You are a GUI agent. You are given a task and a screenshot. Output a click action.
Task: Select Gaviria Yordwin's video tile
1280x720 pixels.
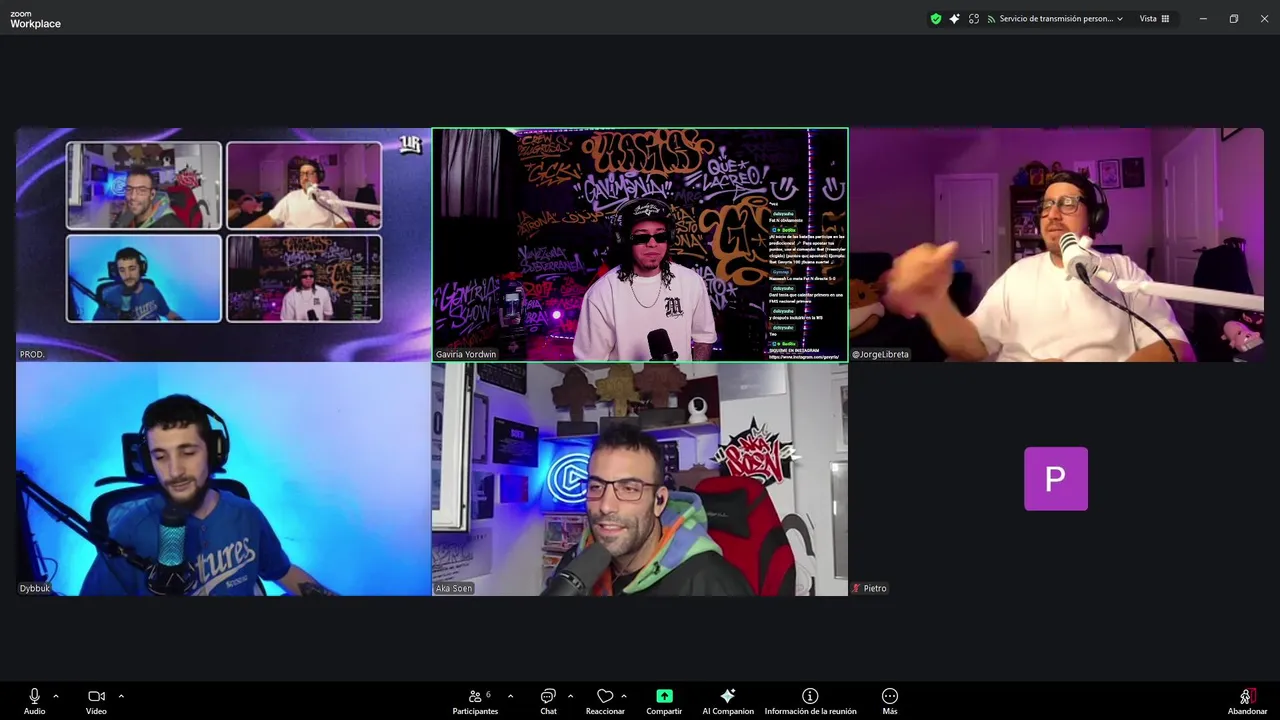pyautogui.click(x=640, y=244)
